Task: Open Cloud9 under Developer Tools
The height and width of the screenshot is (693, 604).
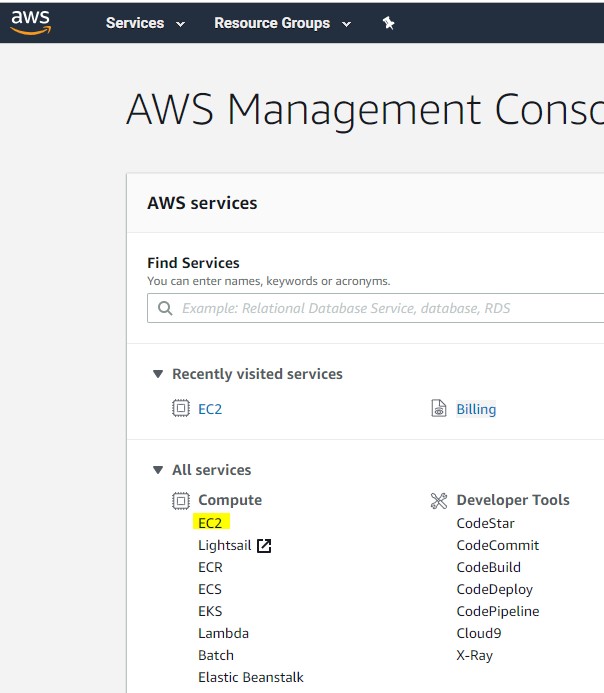Action: [479, 633]
